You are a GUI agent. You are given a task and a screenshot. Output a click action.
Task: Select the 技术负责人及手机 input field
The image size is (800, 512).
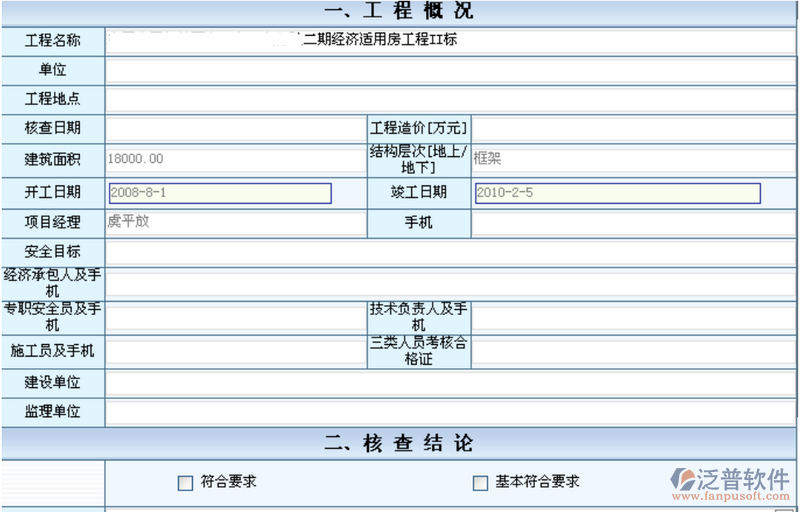pyautogui.click(x=633, y=318)
